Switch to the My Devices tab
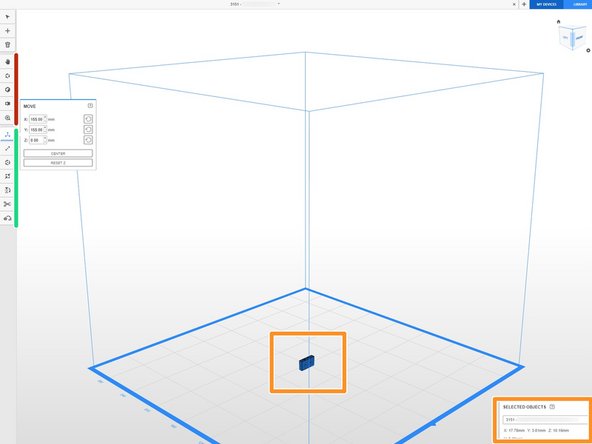The width and height of the screenshot is (592, 444). pyautogui.click(x=546, y=4)
